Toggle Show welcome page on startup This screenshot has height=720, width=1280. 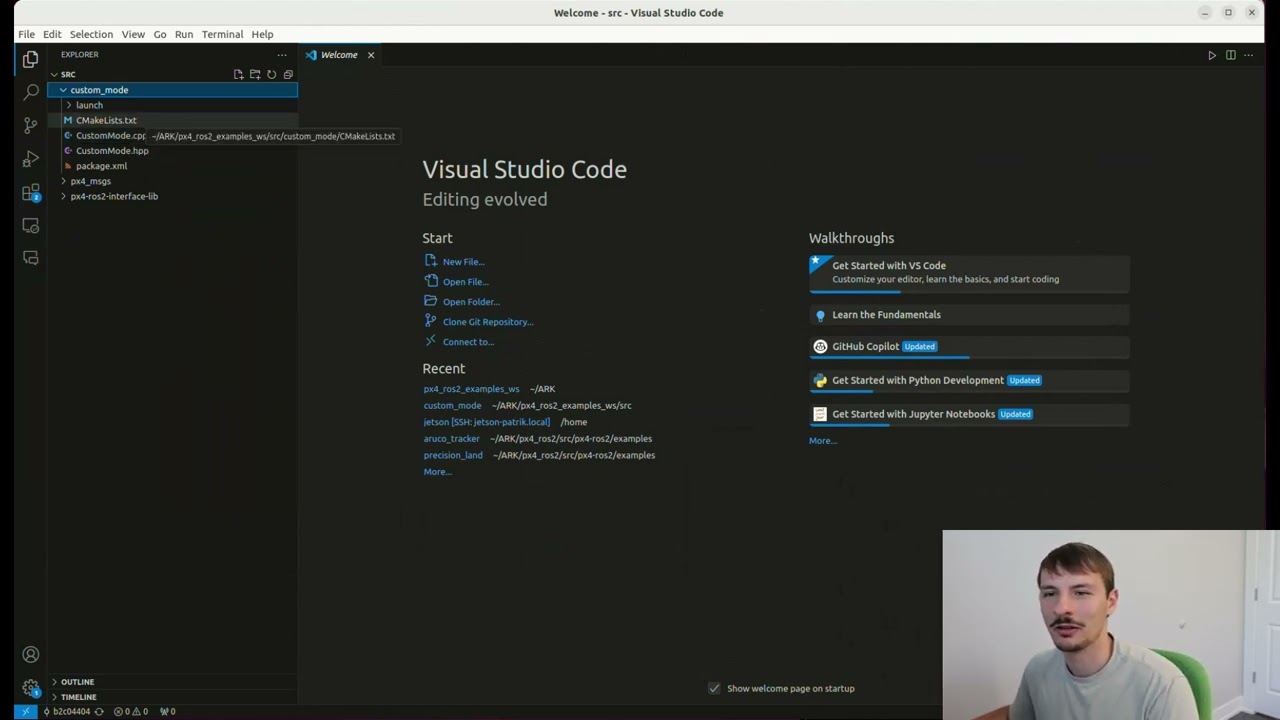[714, 688]
